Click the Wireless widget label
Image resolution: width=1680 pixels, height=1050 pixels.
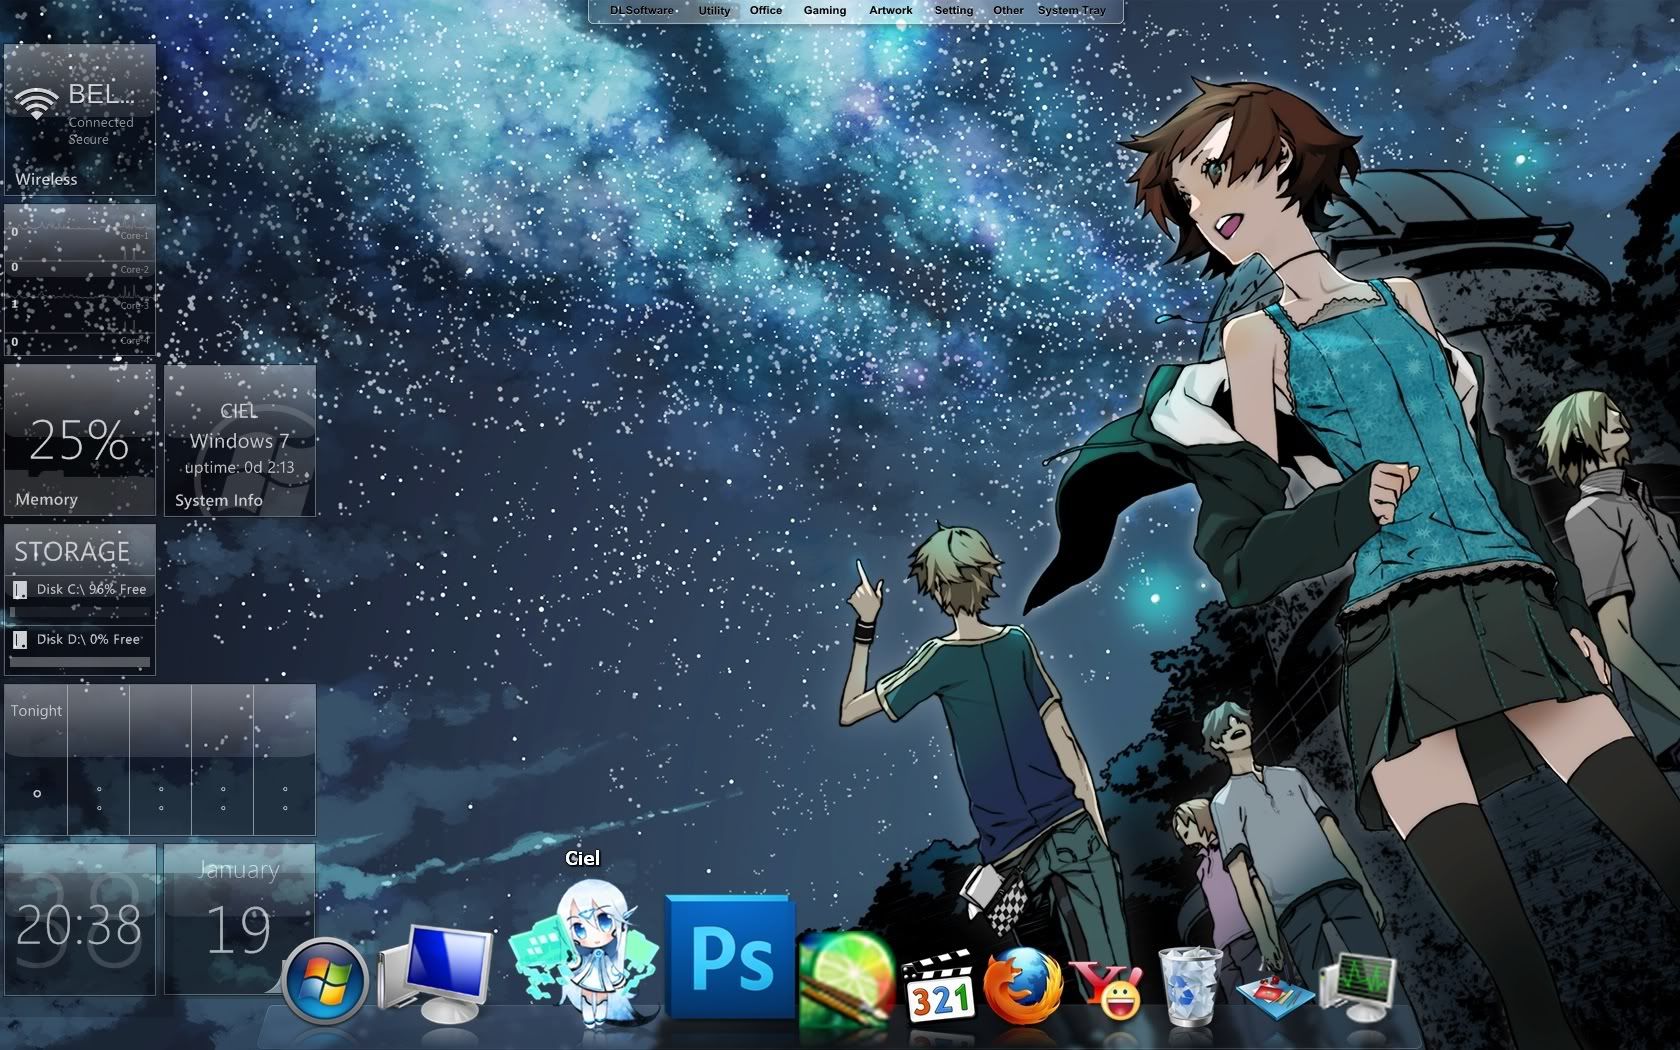tap(46, 179)
